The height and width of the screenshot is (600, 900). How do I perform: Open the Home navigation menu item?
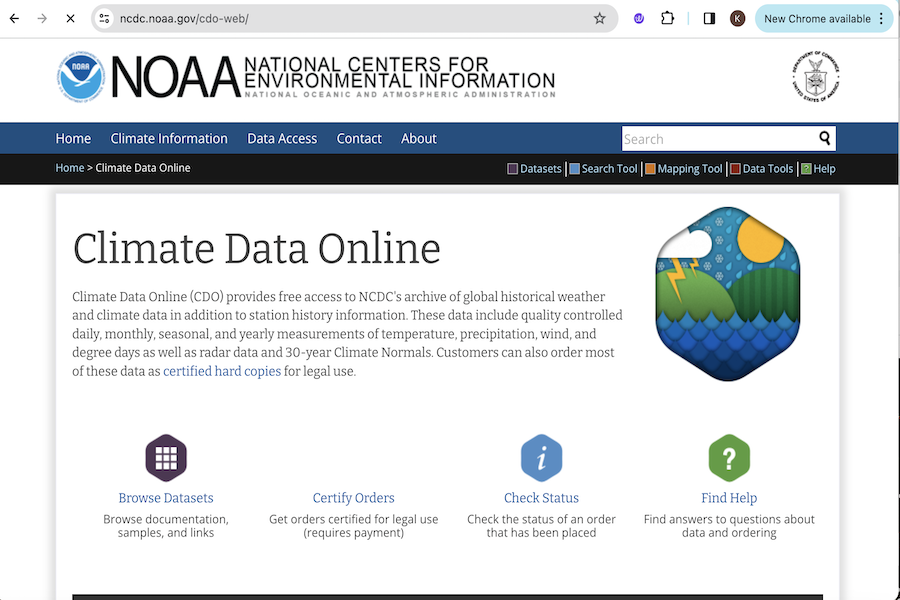tap(73, 138)
